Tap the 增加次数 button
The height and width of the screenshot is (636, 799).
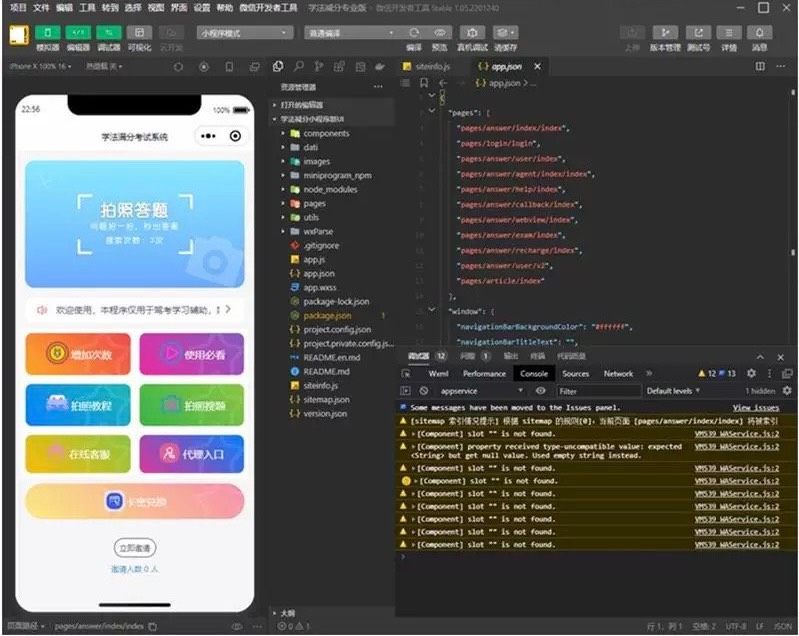click(x=78, y=354)
